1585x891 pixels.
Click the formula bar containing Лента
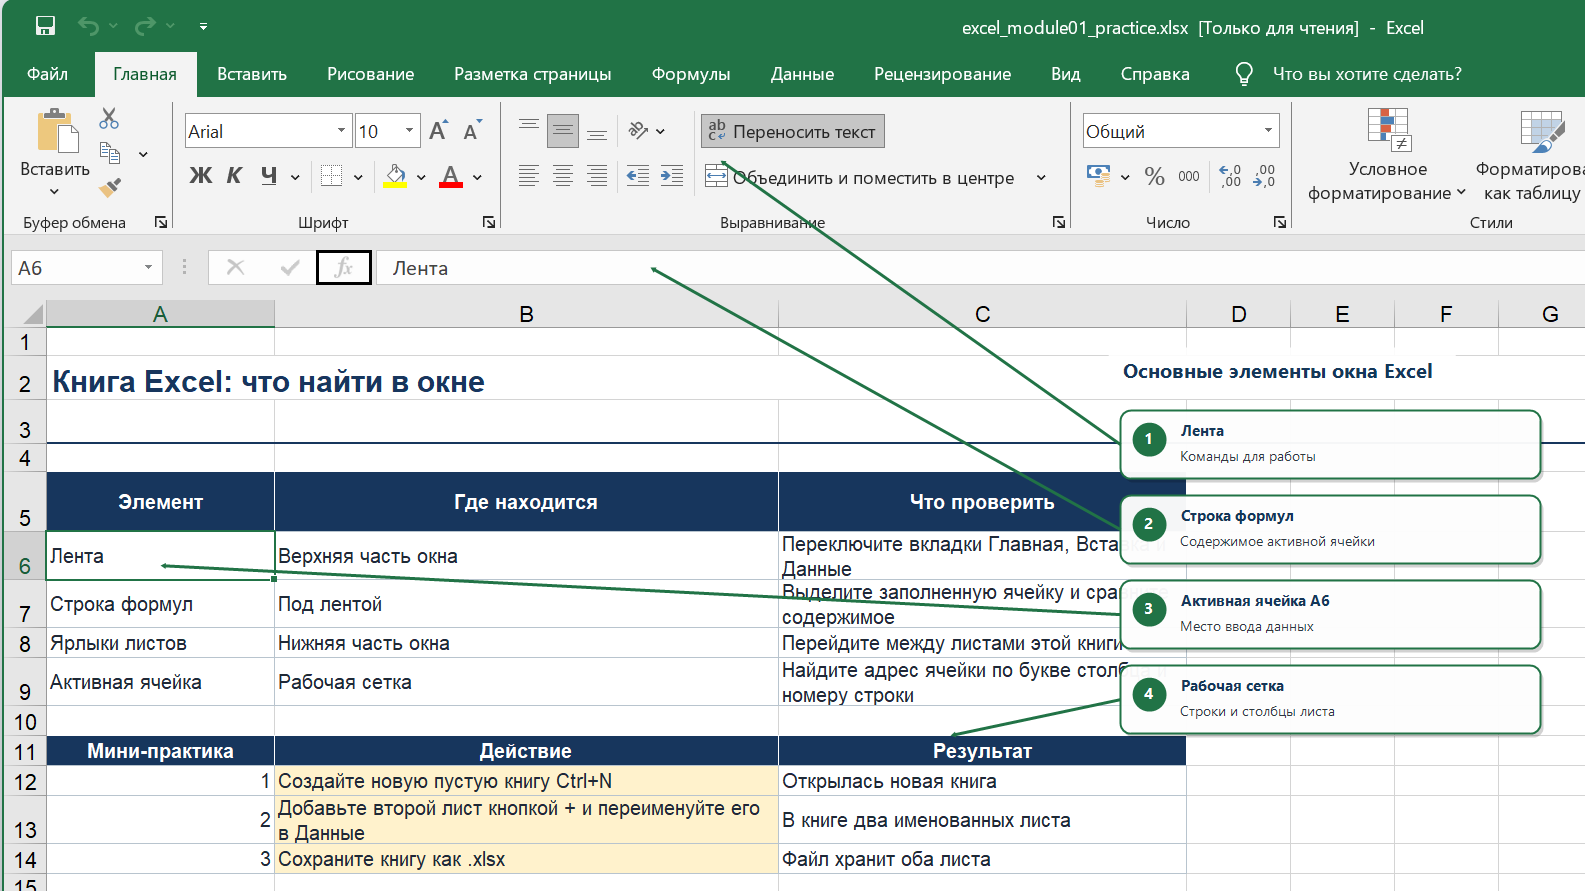[x=980, y=268]
